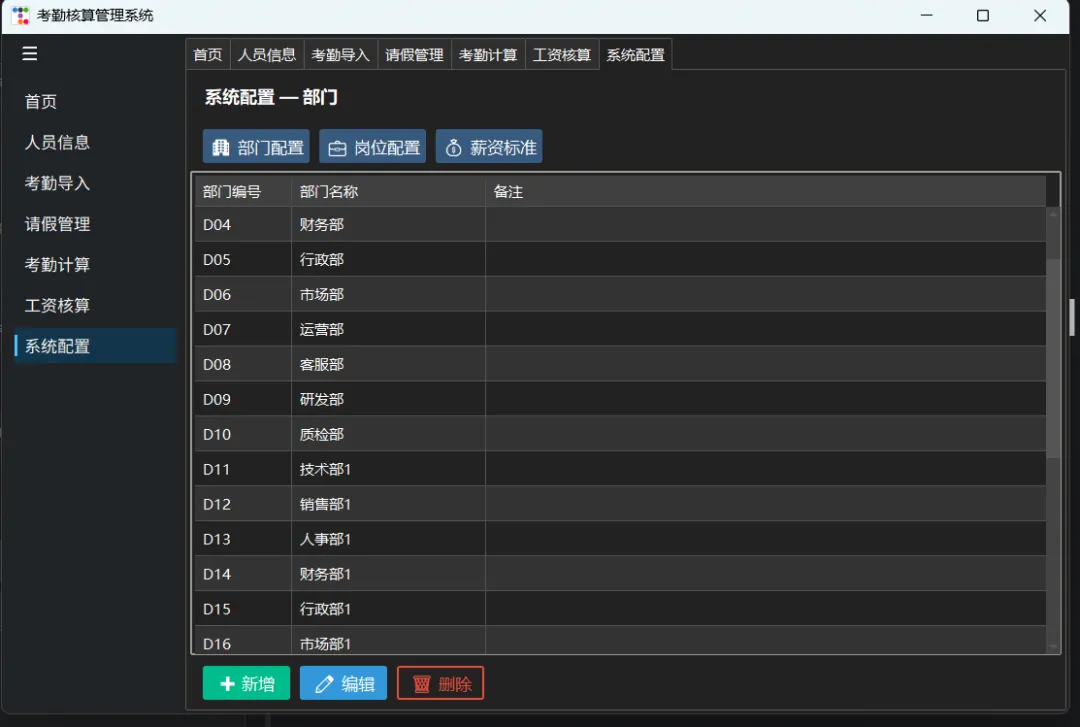
Task: Add a new department with 新增
Action: (x=246, y=683)
